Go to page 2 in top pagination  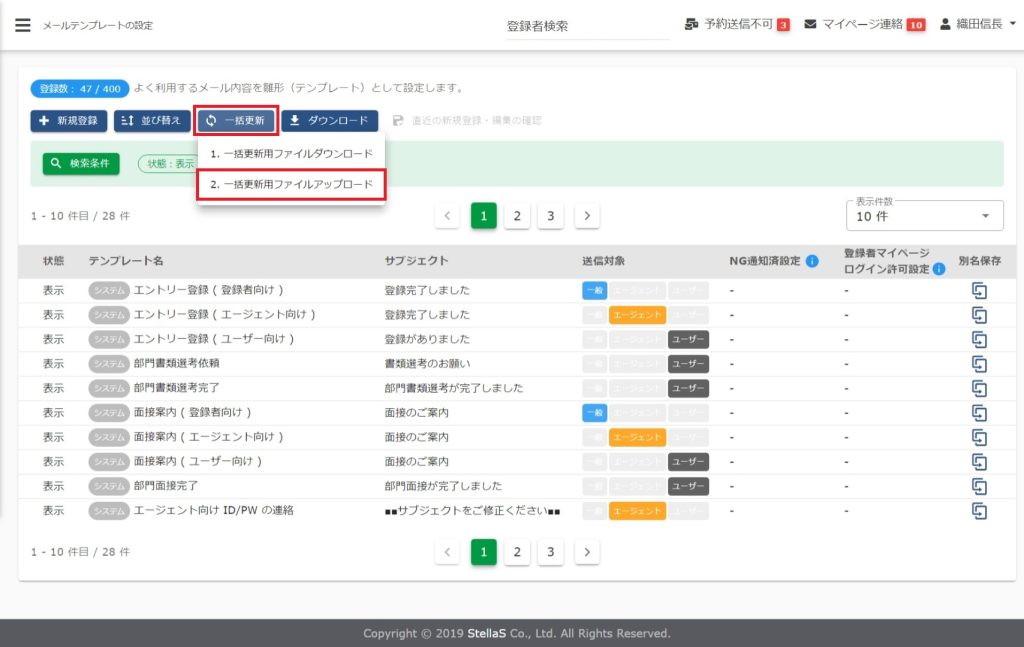(516, 215)
